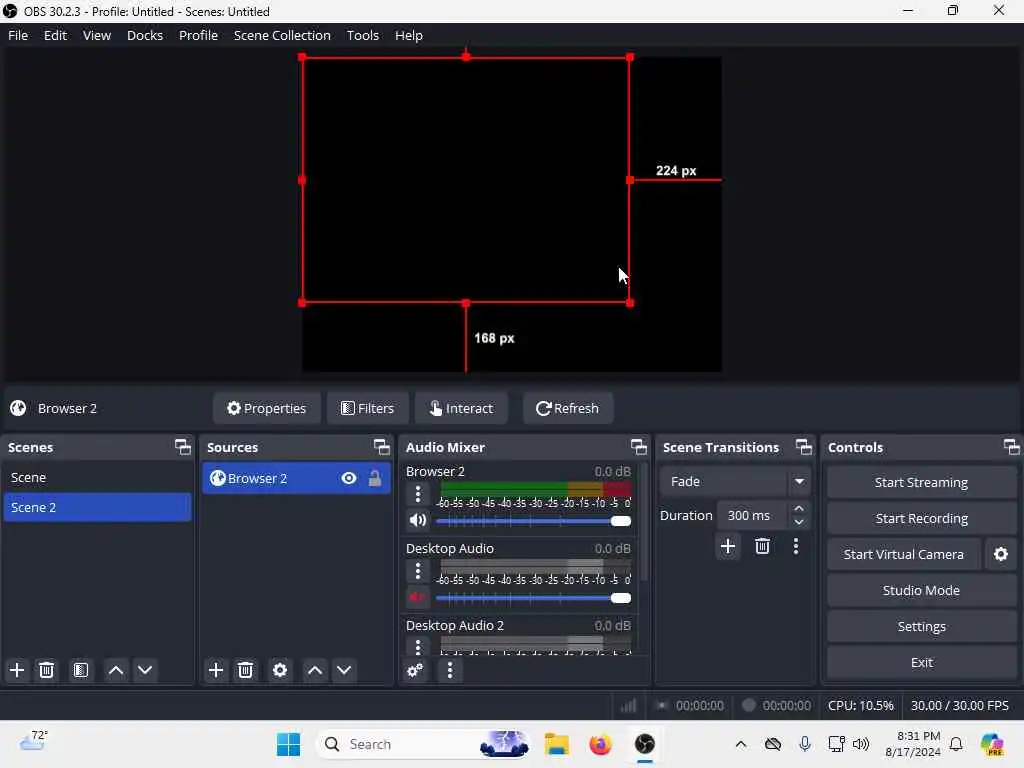1024x768 pixels.
Task: Toggle Studio Mode
Action: tap(921, 590)
